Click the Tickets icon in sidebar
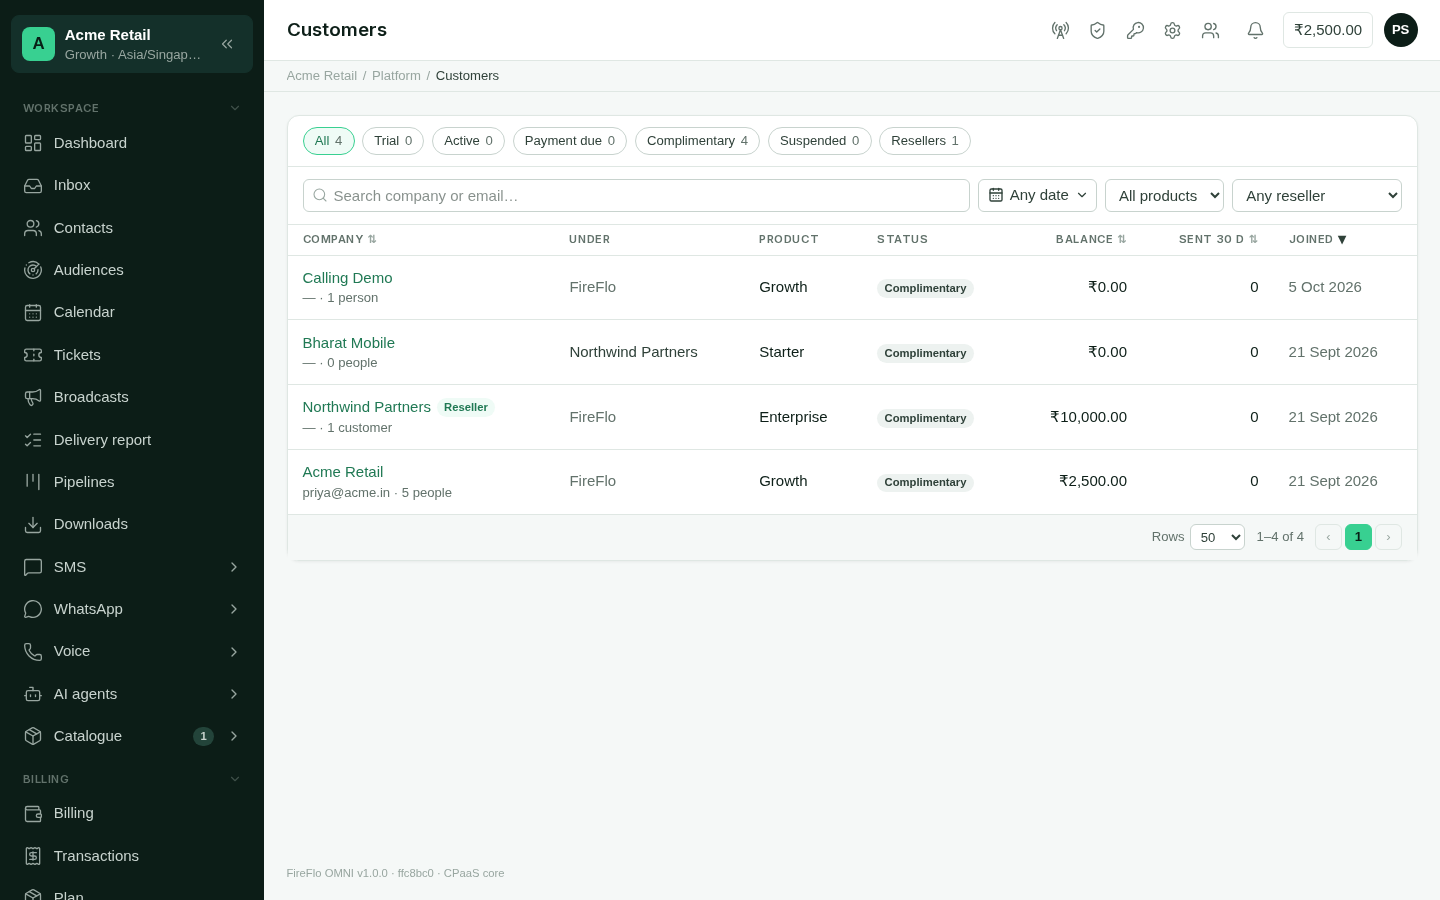The height and width of the screenshot is (900, 1440). tap(33, 355)
